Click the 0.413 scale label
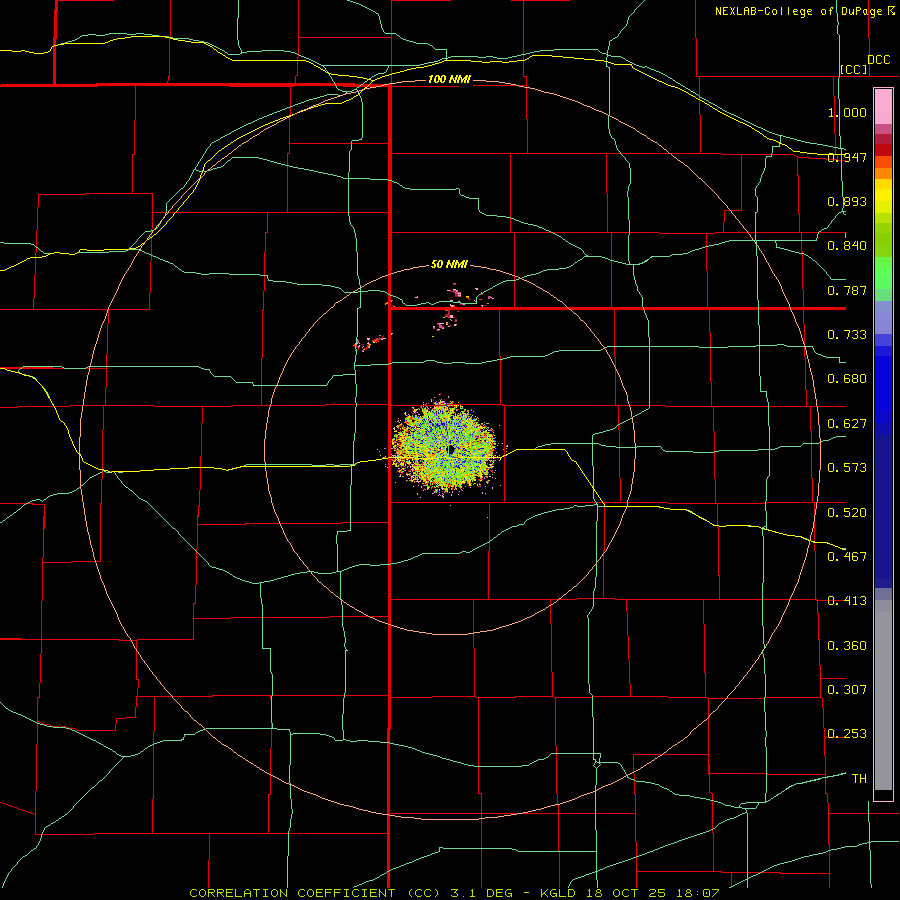The width and height of the screenshot is (900, 900). [847, 601]
